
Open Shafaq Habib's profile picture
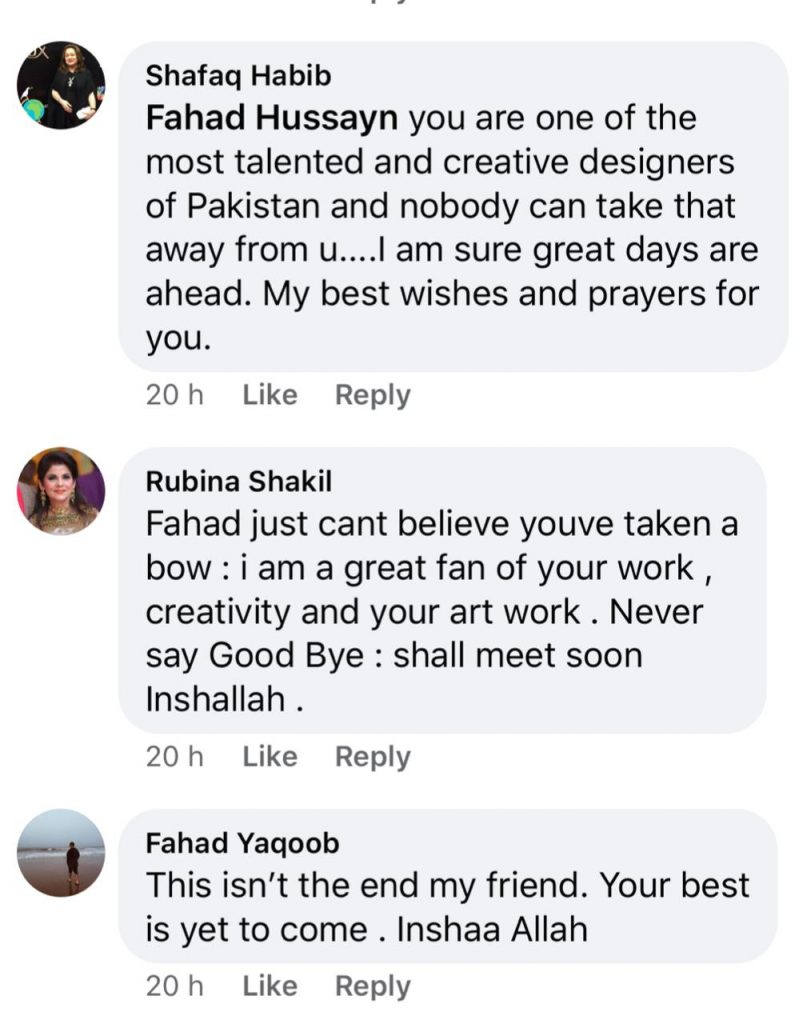(61, 85)
